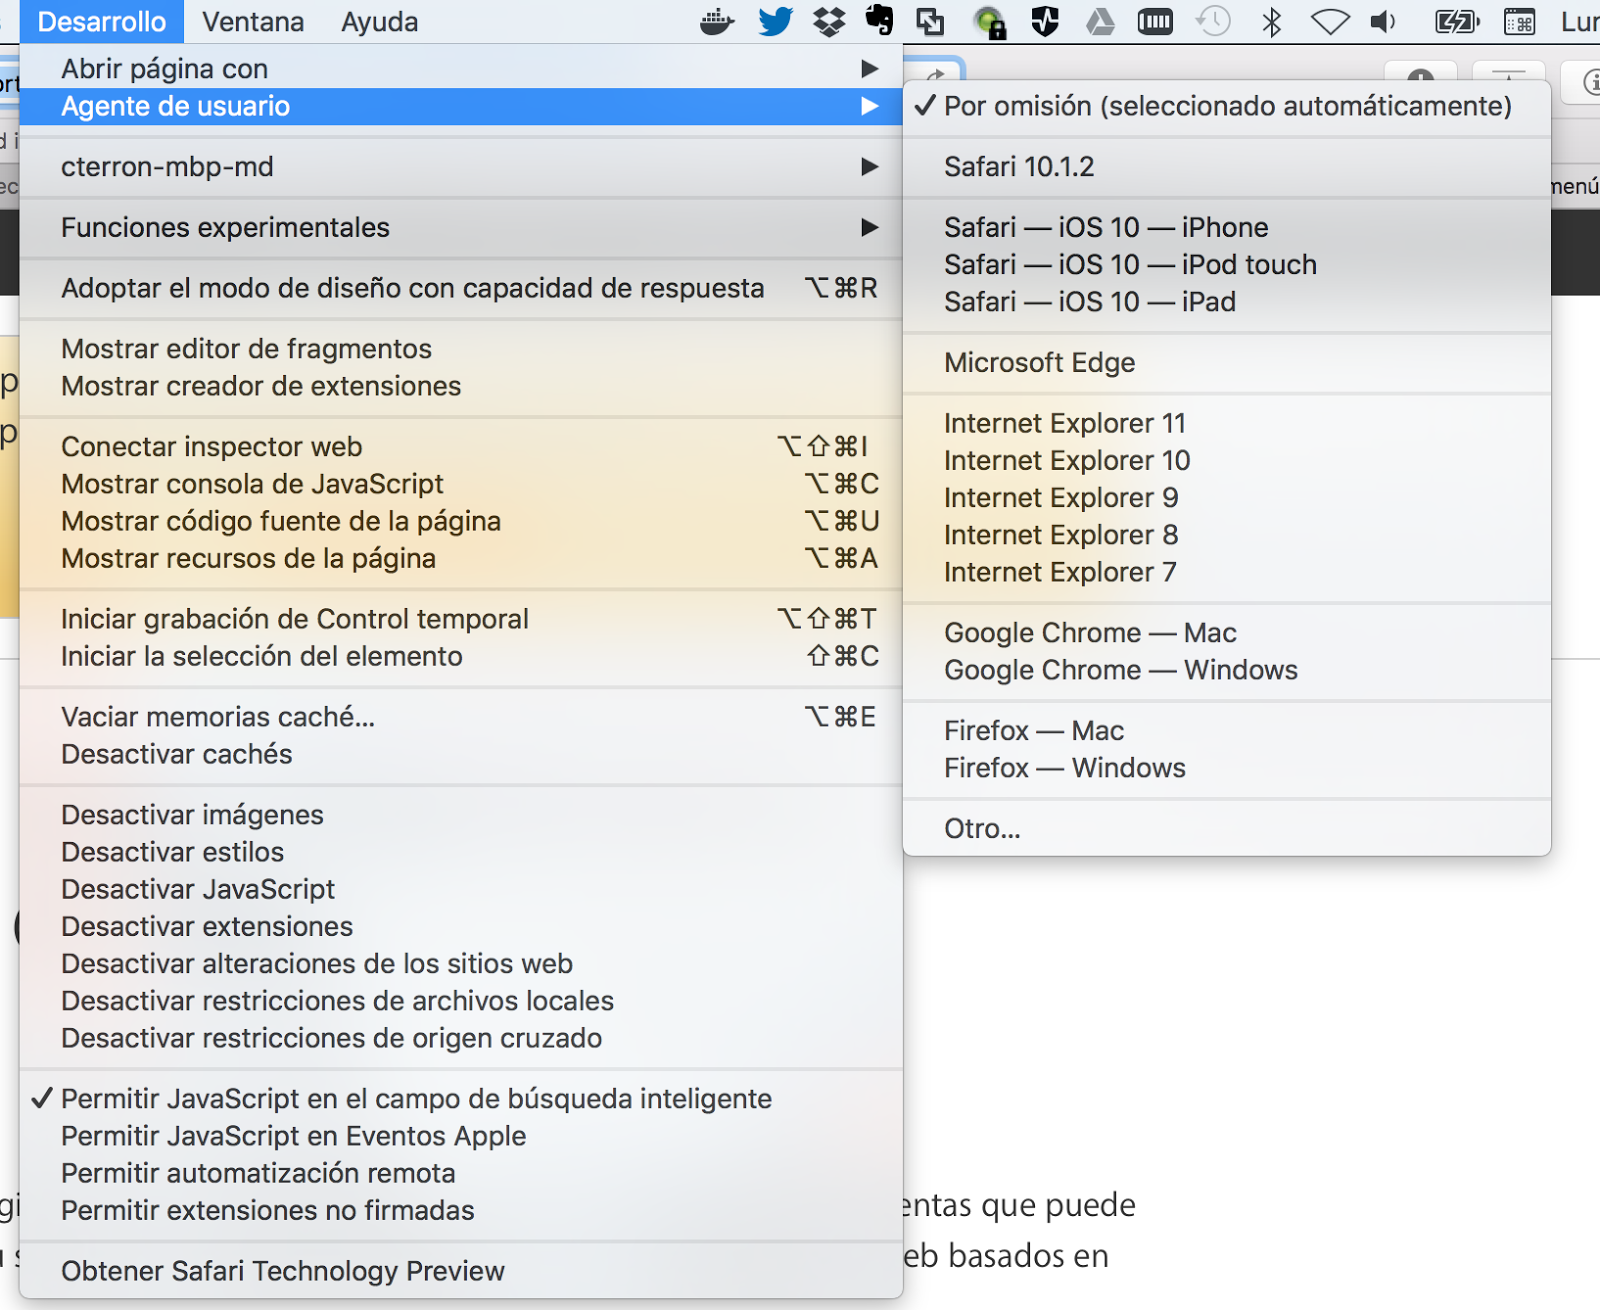Choose Mostrar creador de extensiones
Viewport: 1600px width, 1310px height.
pos(461,386)
